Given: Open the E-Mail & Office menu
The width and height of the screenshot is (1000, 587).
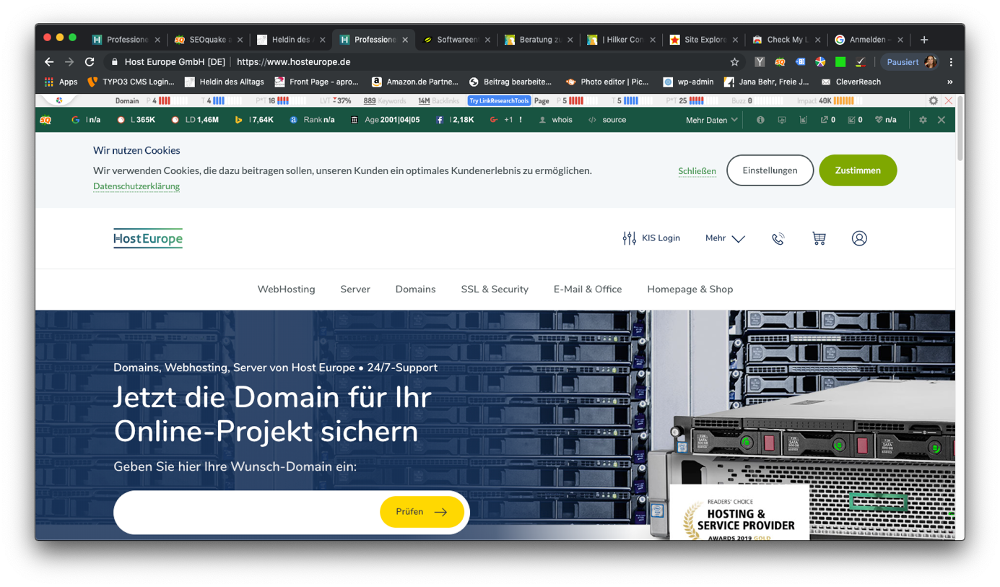Looking at the screenshot, I should tap(587, 289).
